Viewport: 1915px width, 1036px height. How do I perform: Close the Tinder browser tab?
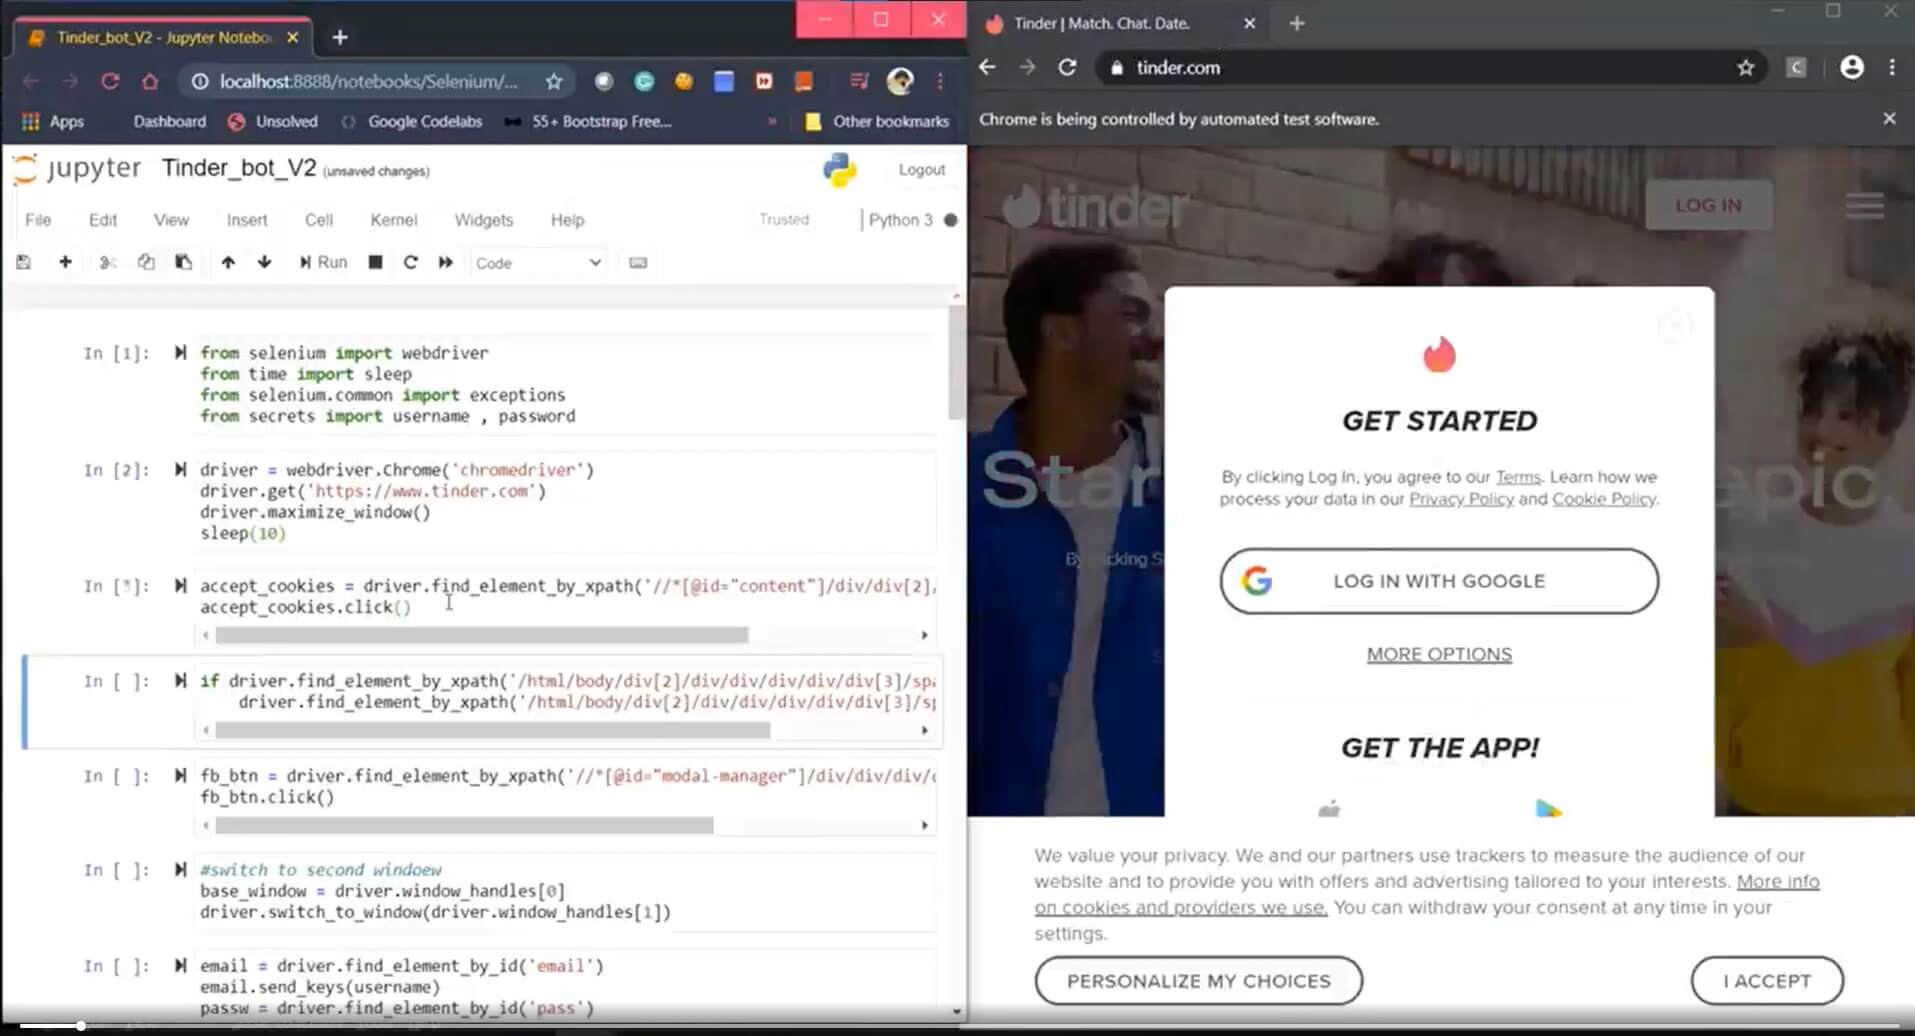pos(1249,23)
